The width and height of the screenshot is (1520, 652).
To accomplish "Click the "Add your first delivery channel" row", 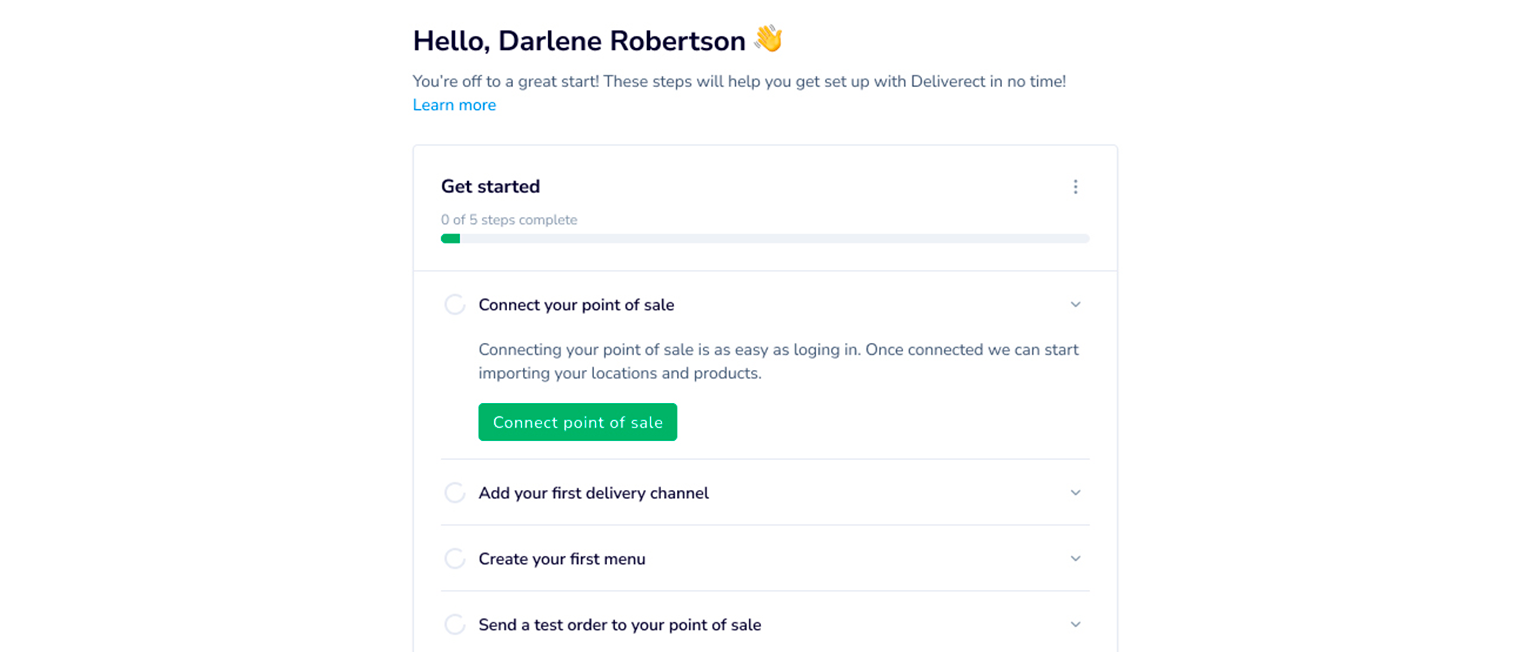I will (594, 492).
